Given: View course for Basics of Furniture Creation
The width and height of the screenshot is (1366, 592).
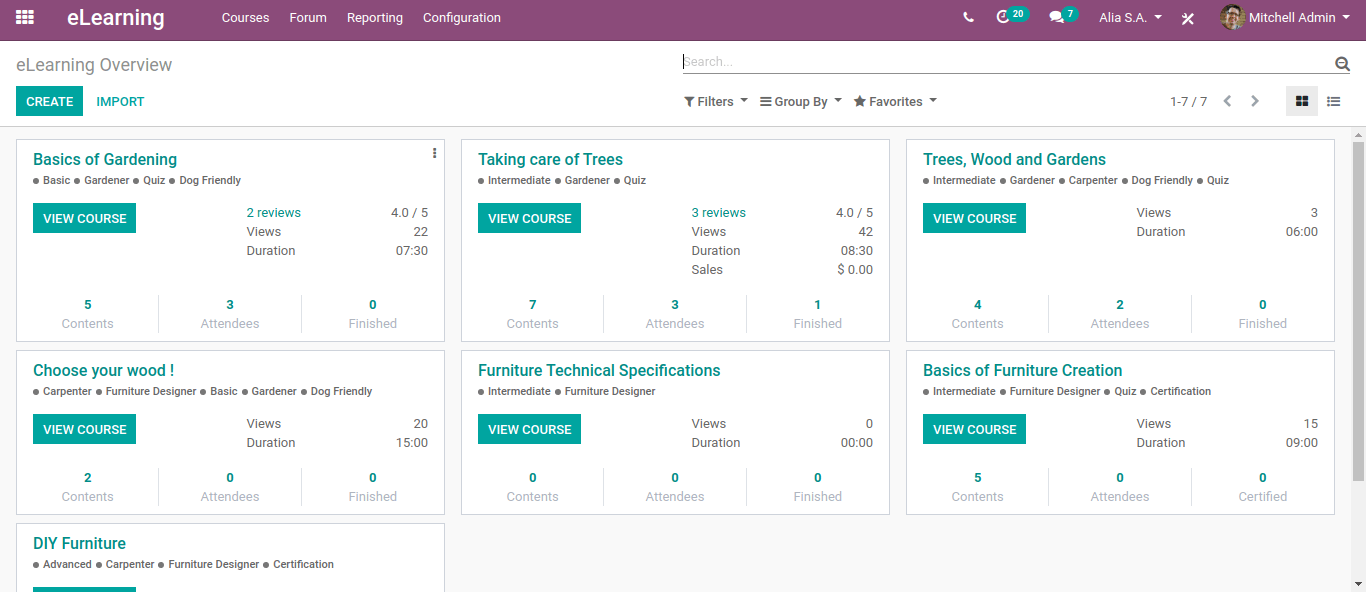Looking at the screenshot, I should [x=974, y=429].
